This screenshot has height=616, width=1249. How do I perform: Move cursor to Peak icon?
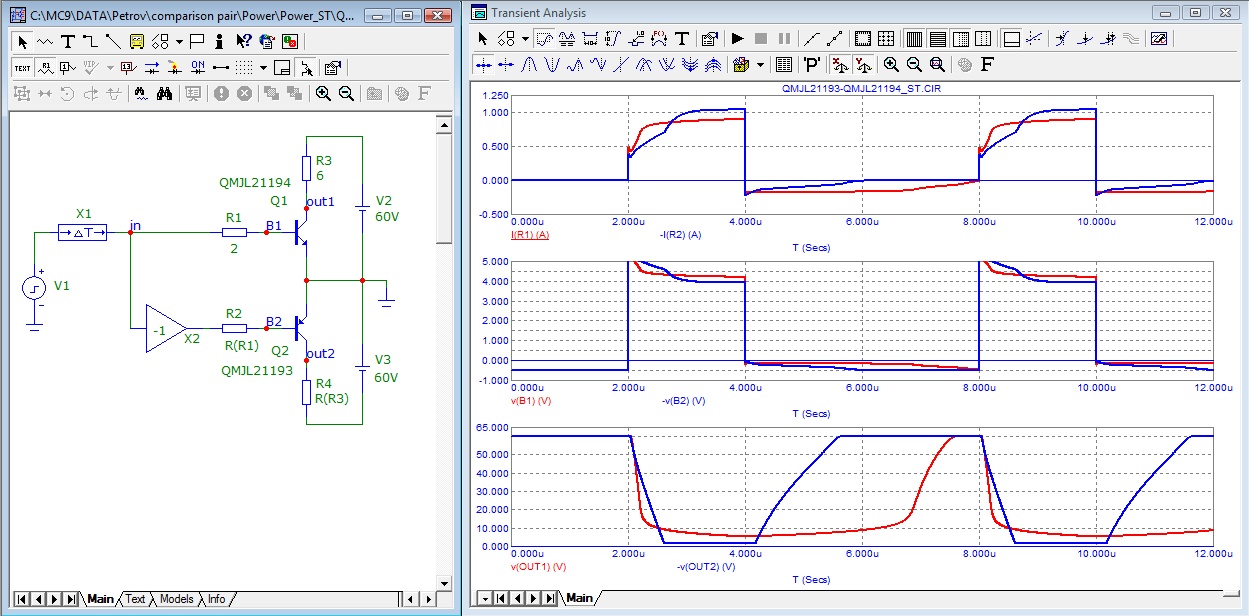pos(530,64)
